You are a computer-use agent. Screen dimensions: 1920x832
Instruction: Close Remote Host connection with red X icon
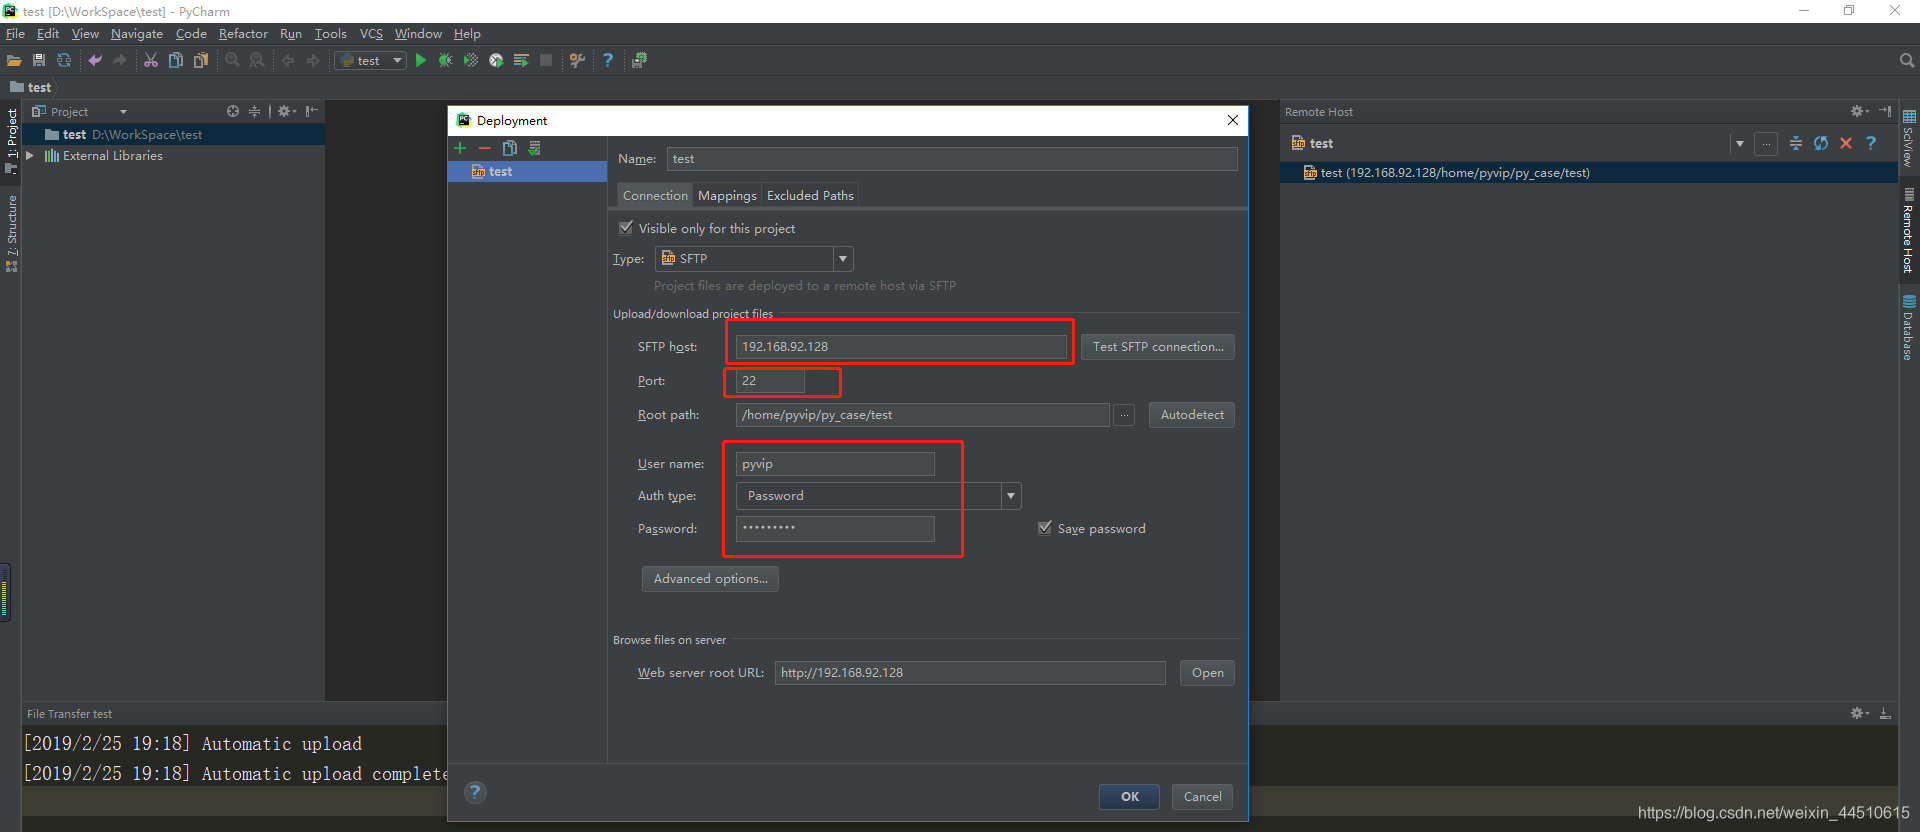1846,143
